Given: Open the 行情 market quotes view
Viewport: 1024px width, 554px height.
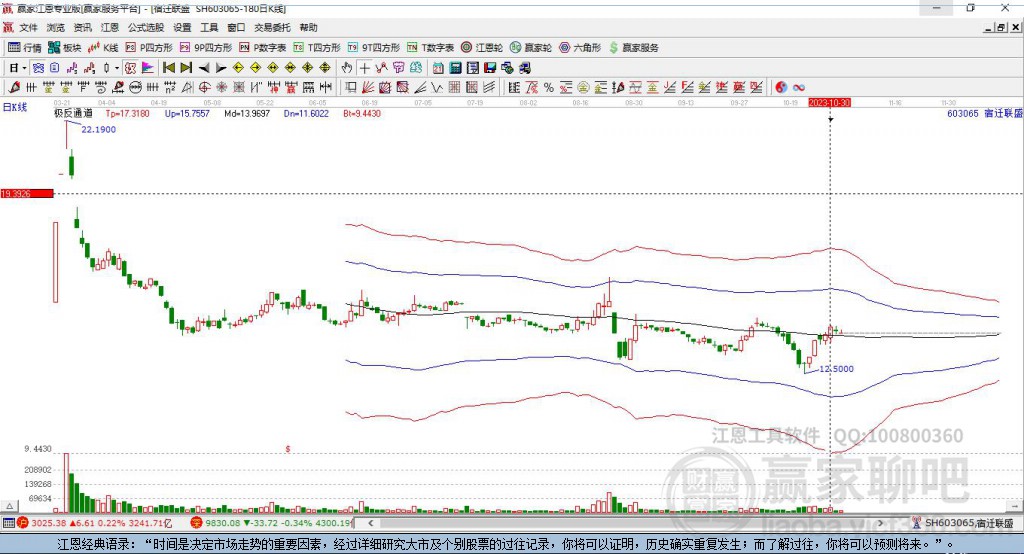Looking at the screenshot, I should point(25,48).
